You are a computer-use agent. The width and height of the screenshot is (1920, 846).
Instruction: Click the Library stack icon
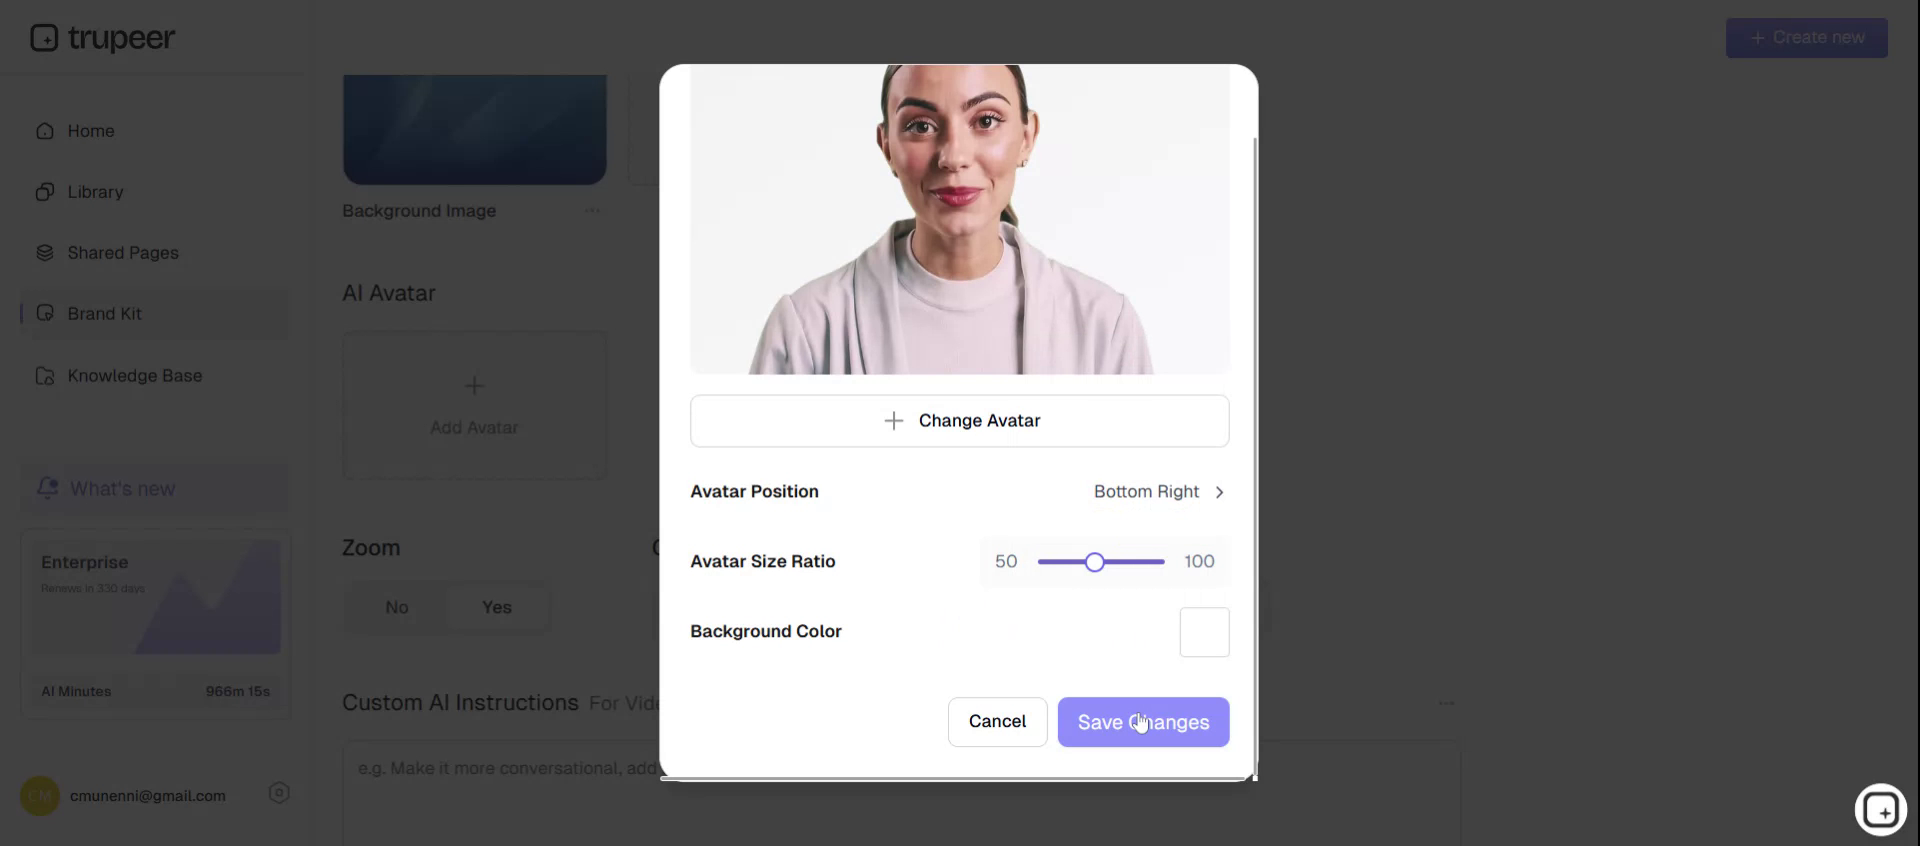point(45,192)
